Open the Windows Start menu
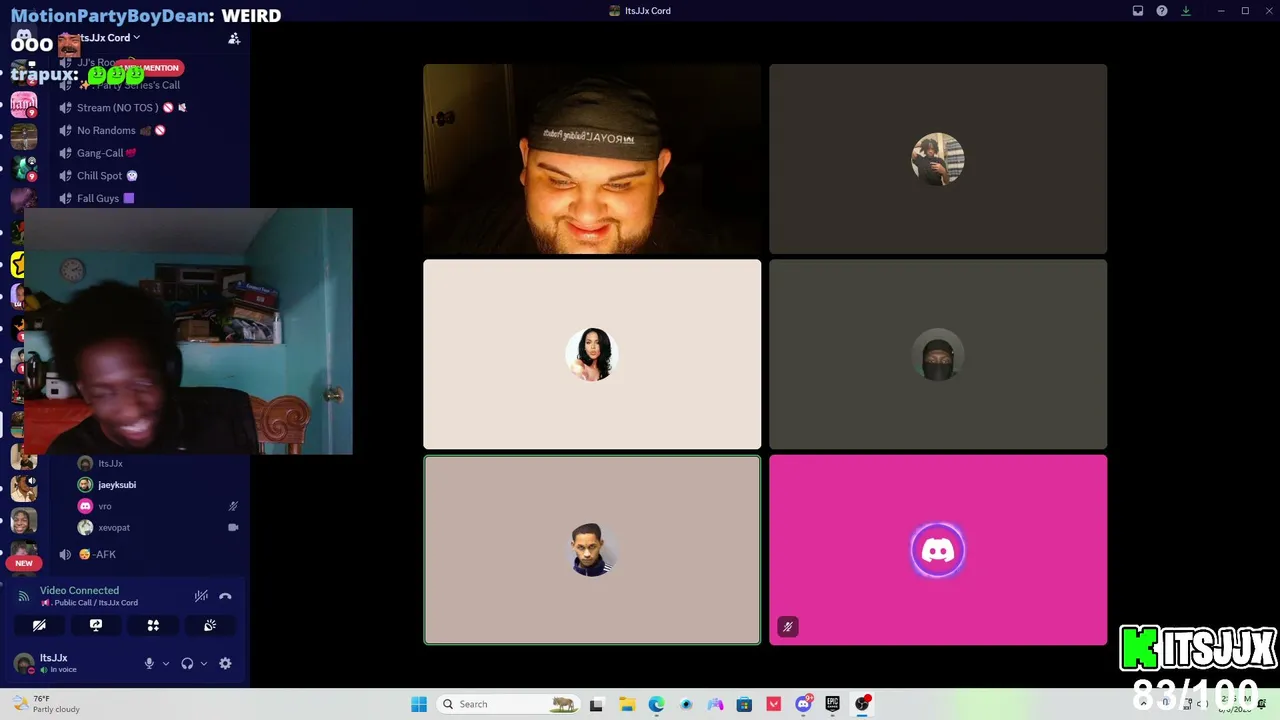1280x720 pixels. [419, 704]
